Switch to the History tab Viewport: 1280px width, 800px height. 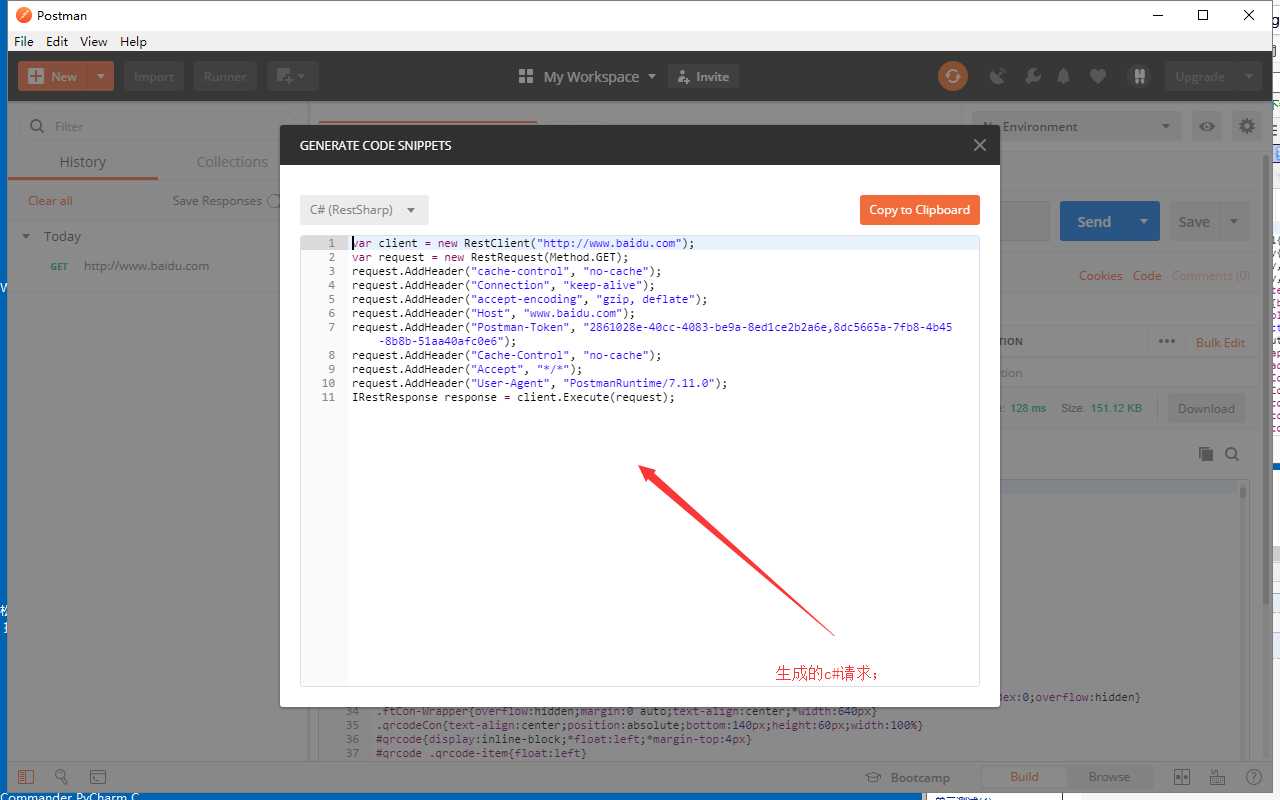82,162
